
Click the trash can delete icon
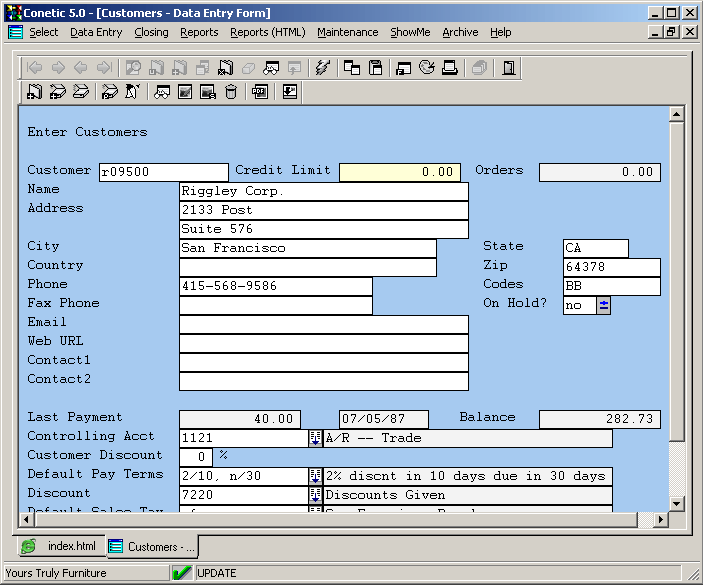point(231,92)
